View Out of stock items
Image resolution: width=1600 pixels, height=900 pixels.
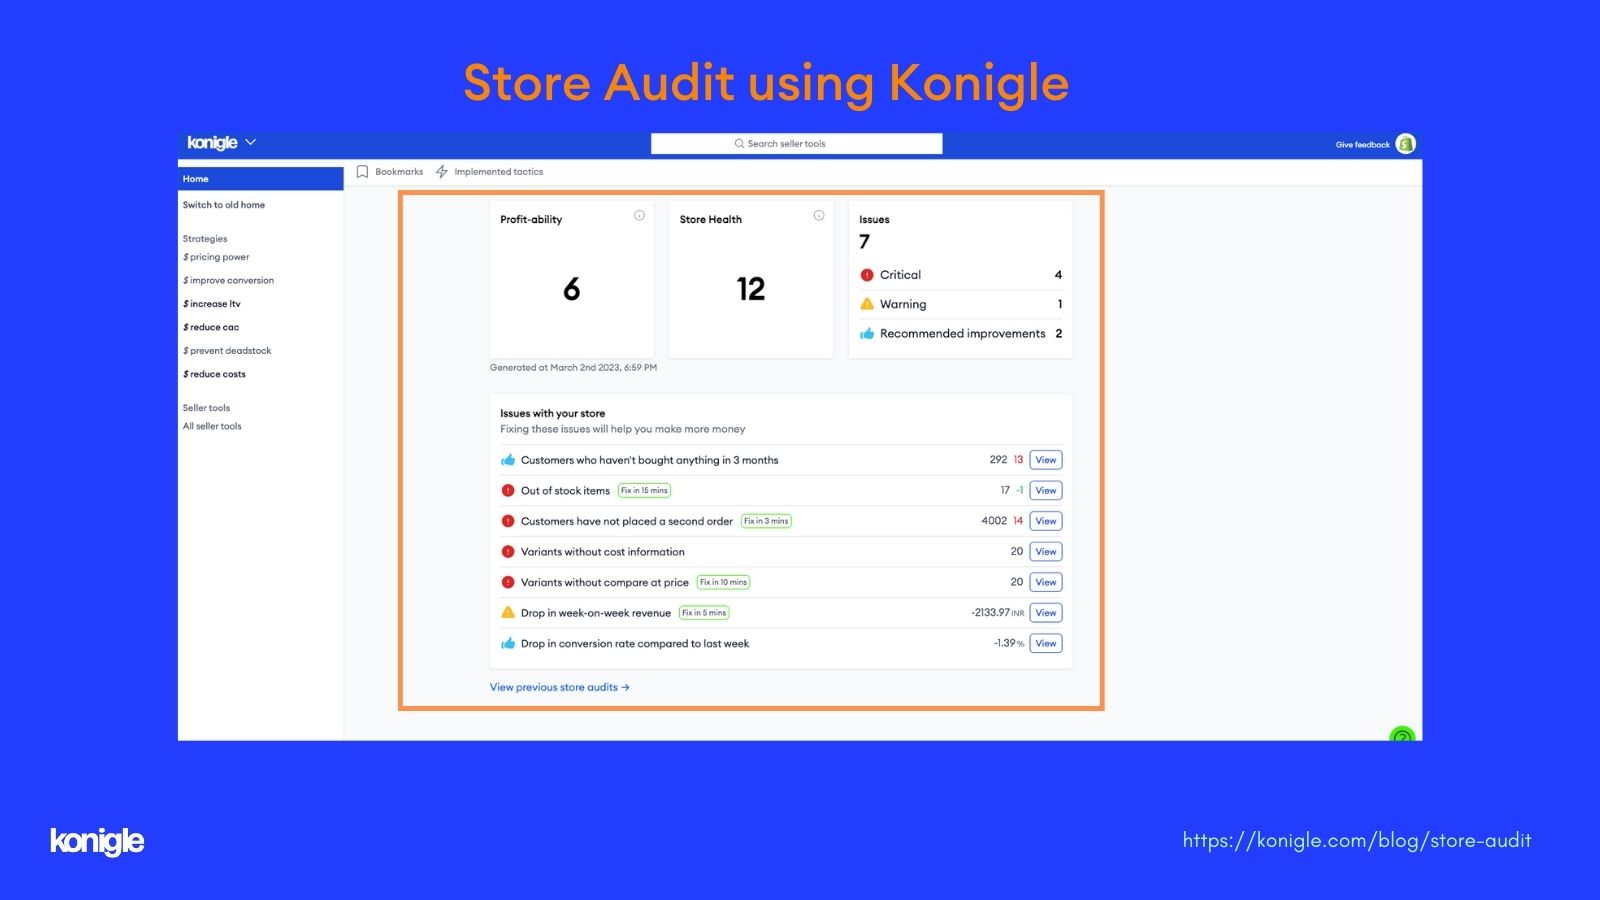point(1046,491)
